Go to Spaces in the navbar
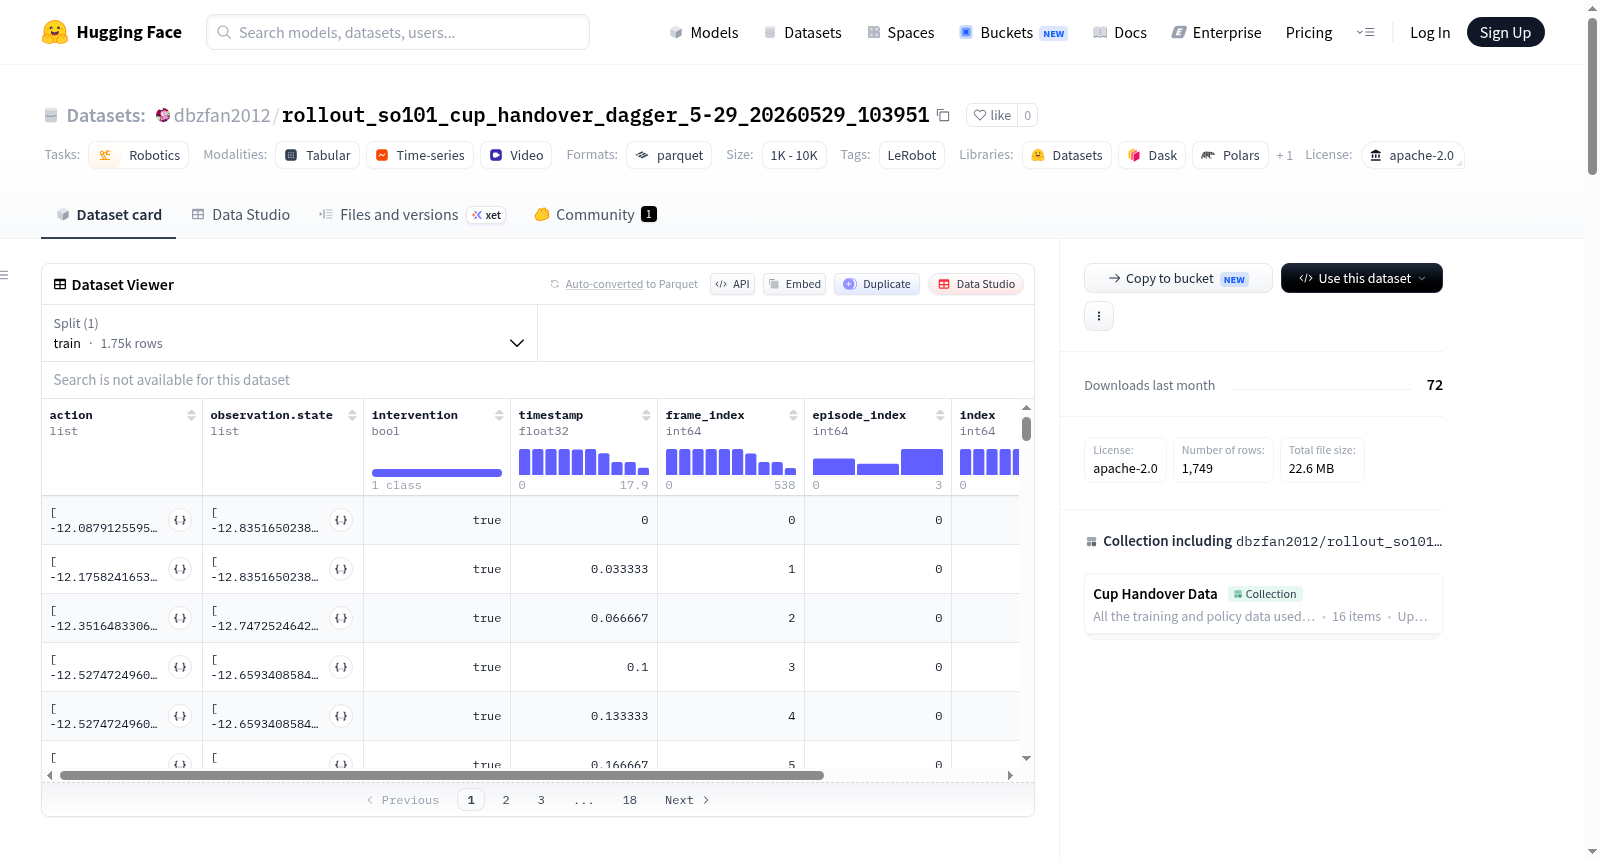This screenshot has width=1600, height=861. click(x=901, y=32)
